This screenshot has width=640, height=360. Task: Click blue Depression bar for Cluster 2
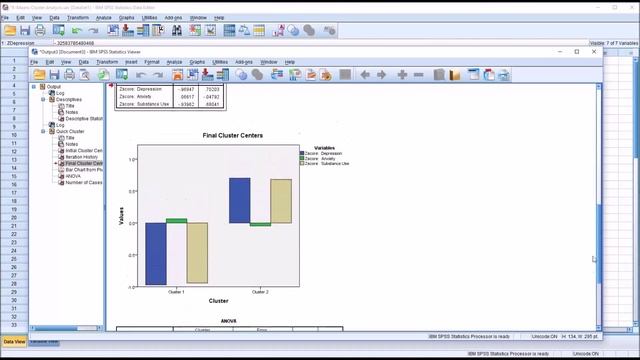pos(240,200)
